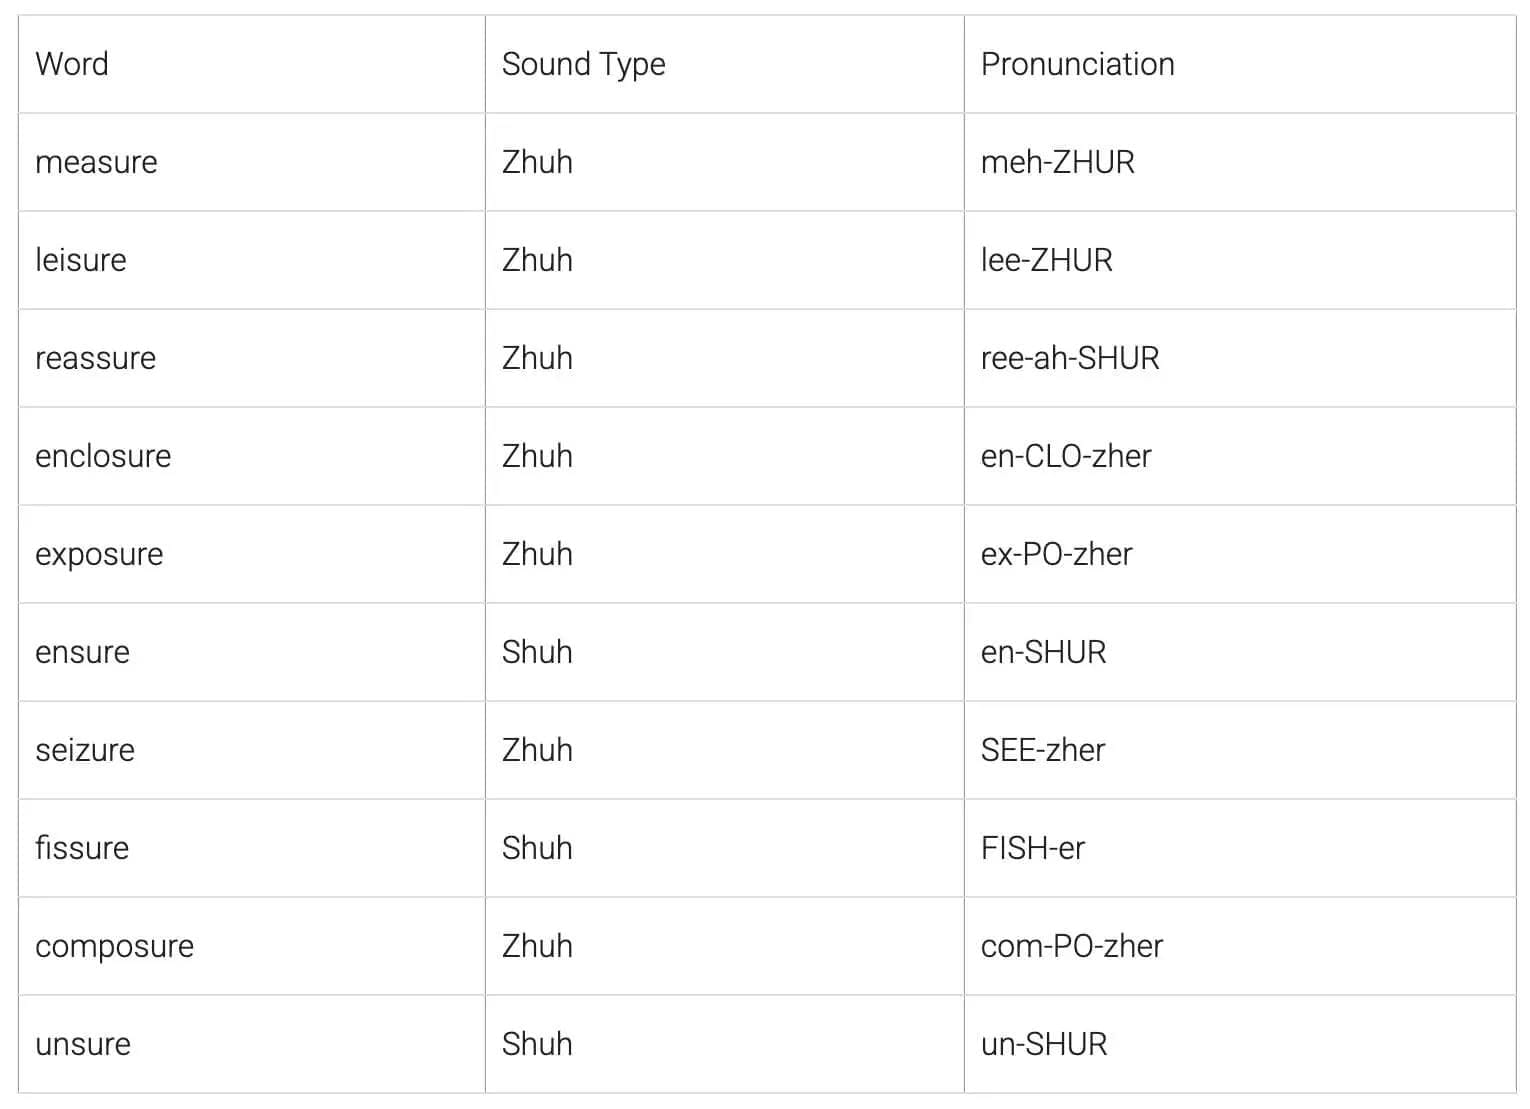Click the "ex-PO-zher" pronunciation text
This screenshot has width=1530, height=1109.
pos(1056,554)
